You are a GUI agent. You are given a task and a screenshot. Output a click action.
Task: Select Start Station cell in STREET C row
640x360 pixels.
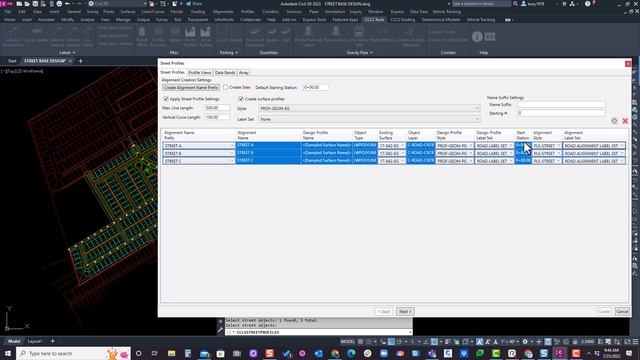click(x=523, y=161)
